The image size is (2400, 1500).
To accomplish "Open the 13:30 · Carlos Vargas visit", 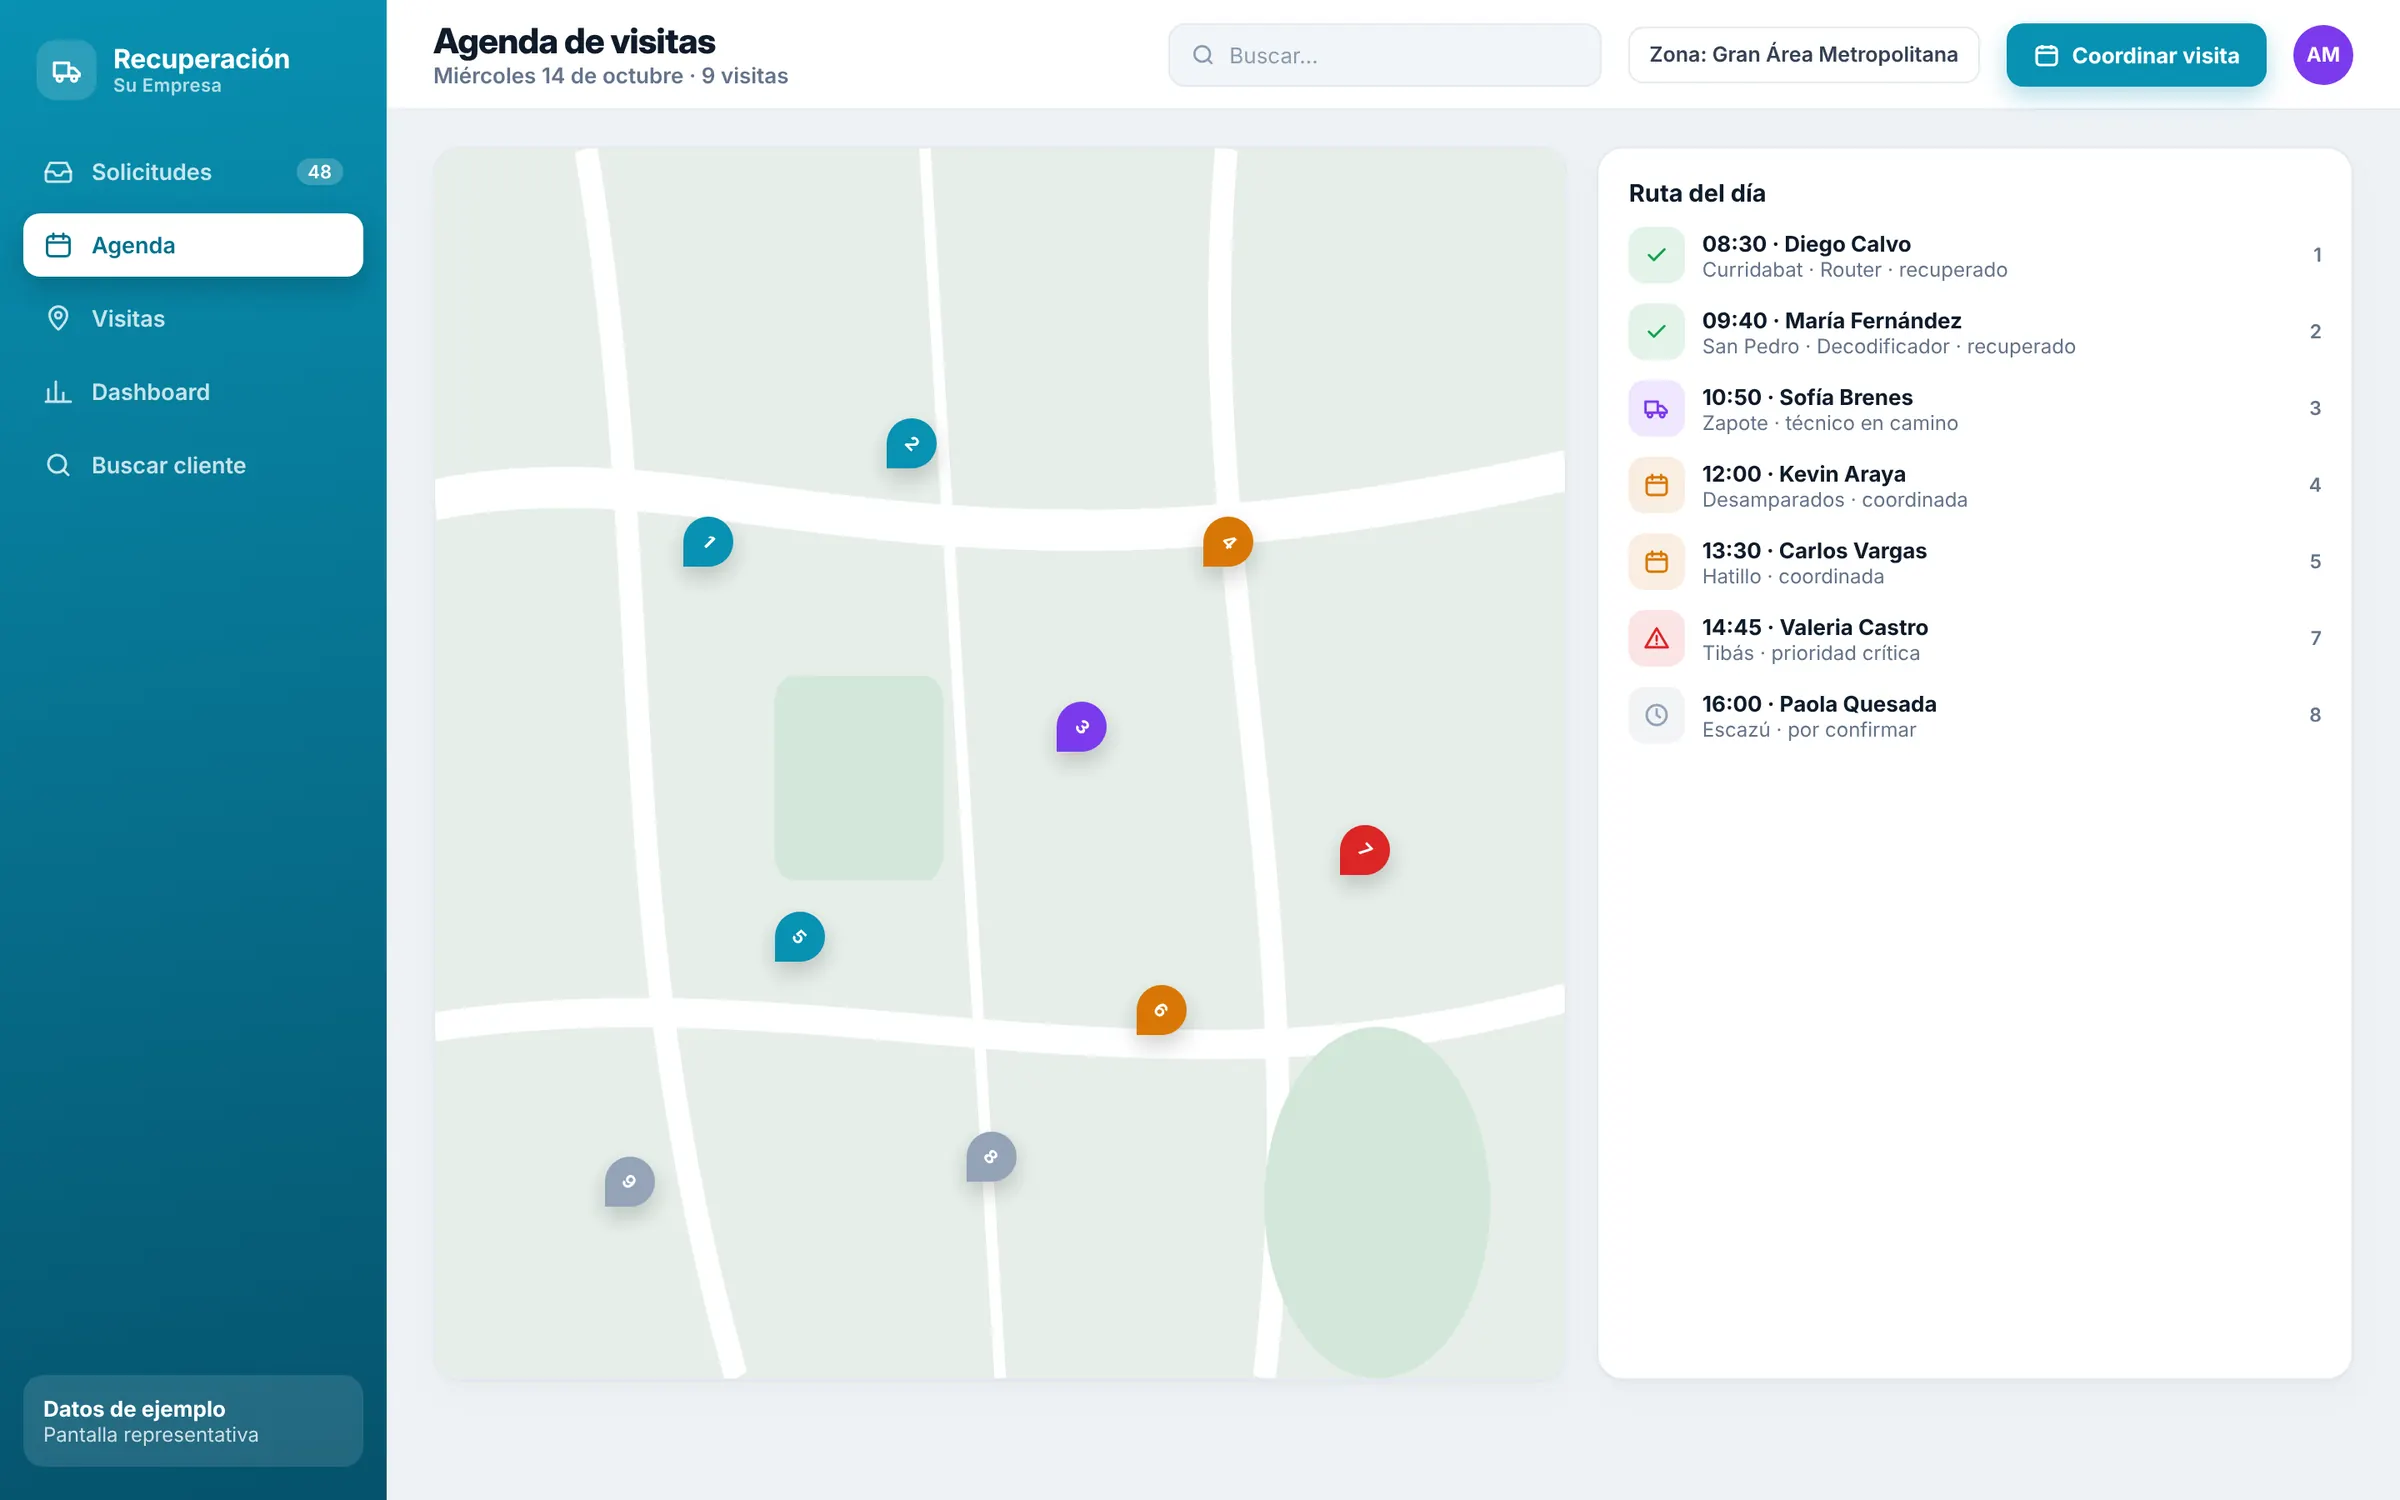I will pyautogui.click(x=1974, y=562).
